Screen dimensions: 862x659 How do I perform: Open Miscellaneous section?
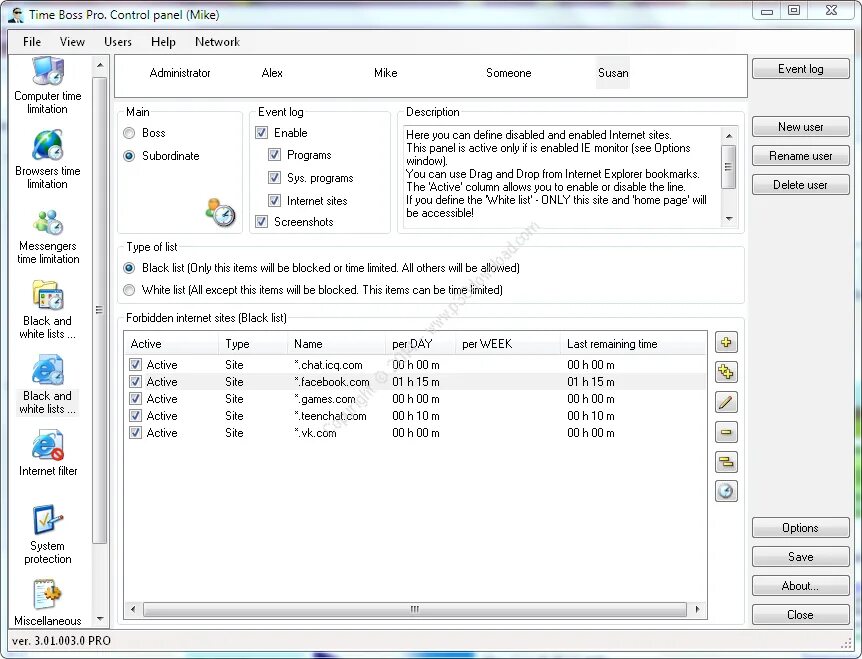pos(47,602)
